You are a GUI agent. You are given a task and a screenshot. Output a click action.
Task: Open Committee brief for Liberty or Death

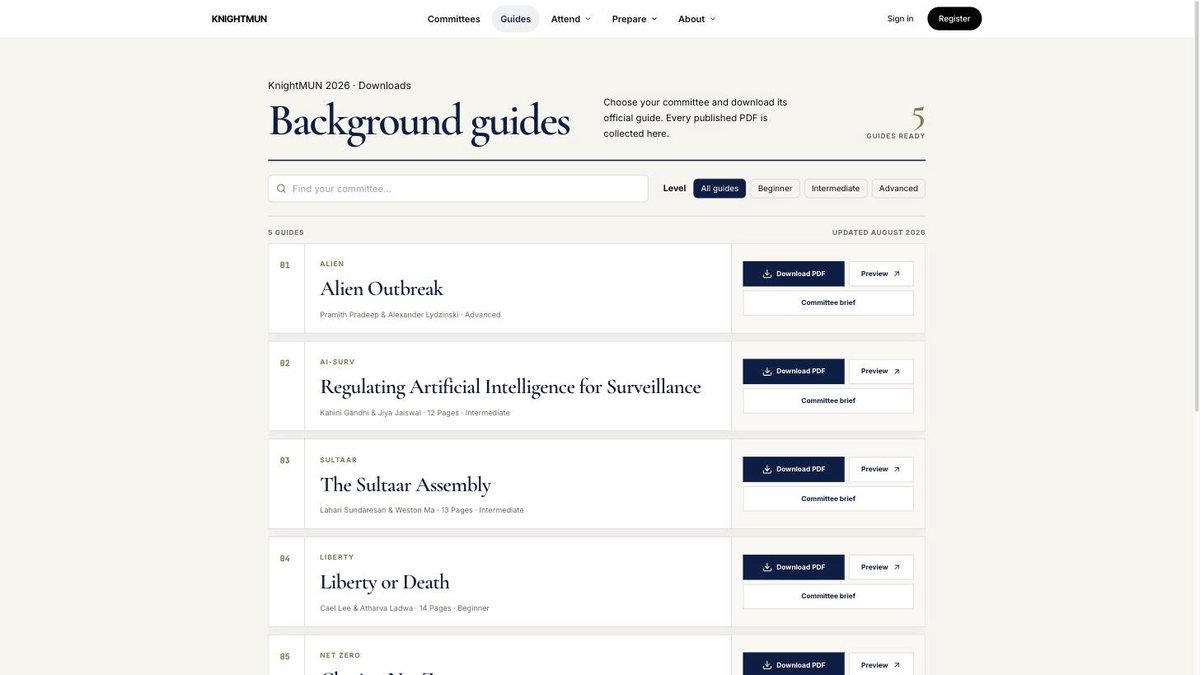point(828,597)
